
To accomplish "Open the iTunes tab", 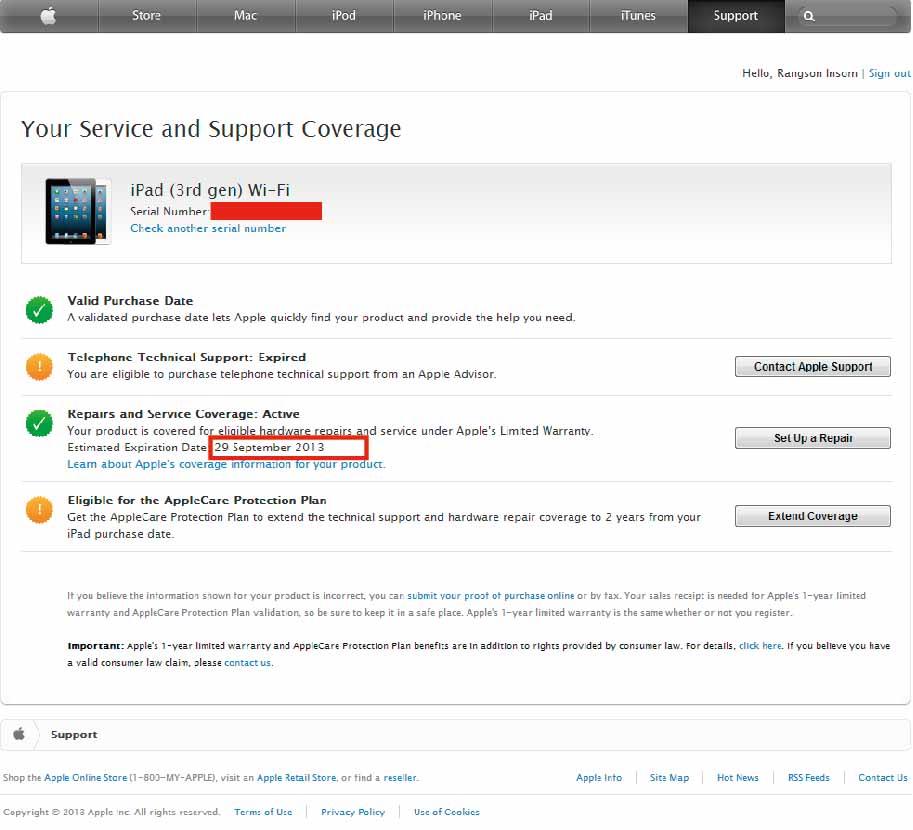I will pyautogui.click(x=638, y=16).
